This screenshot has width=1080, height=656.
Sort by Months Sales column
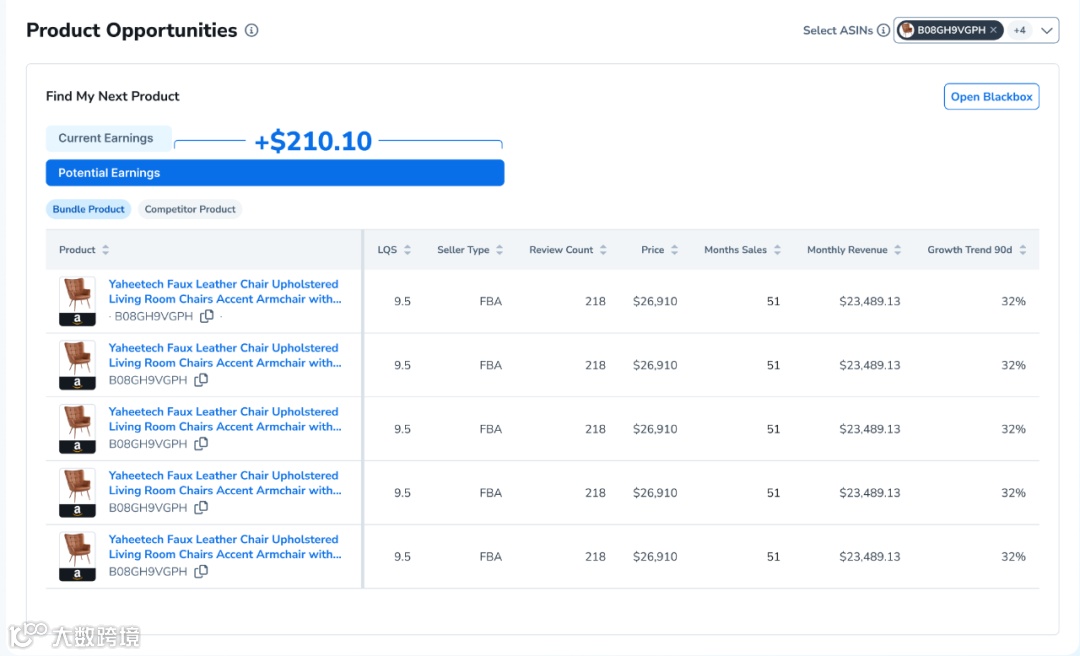(777, 249)
